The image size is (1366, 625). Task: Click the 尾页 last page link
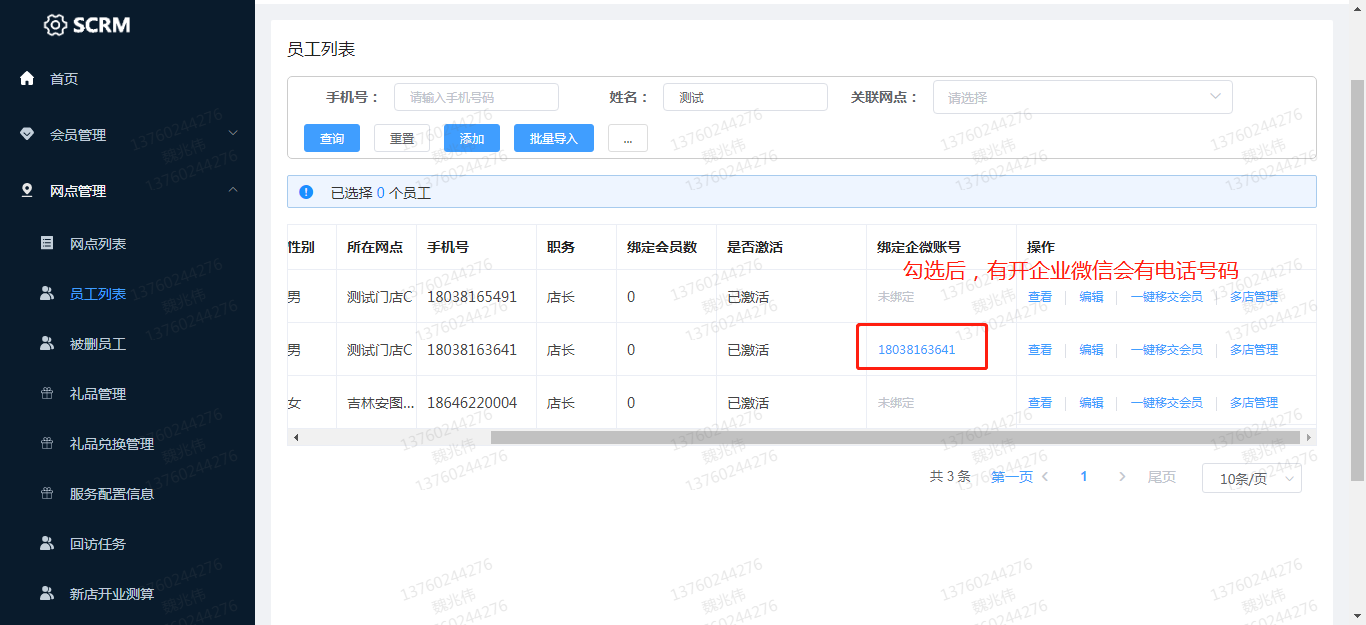click(1162, 477)
